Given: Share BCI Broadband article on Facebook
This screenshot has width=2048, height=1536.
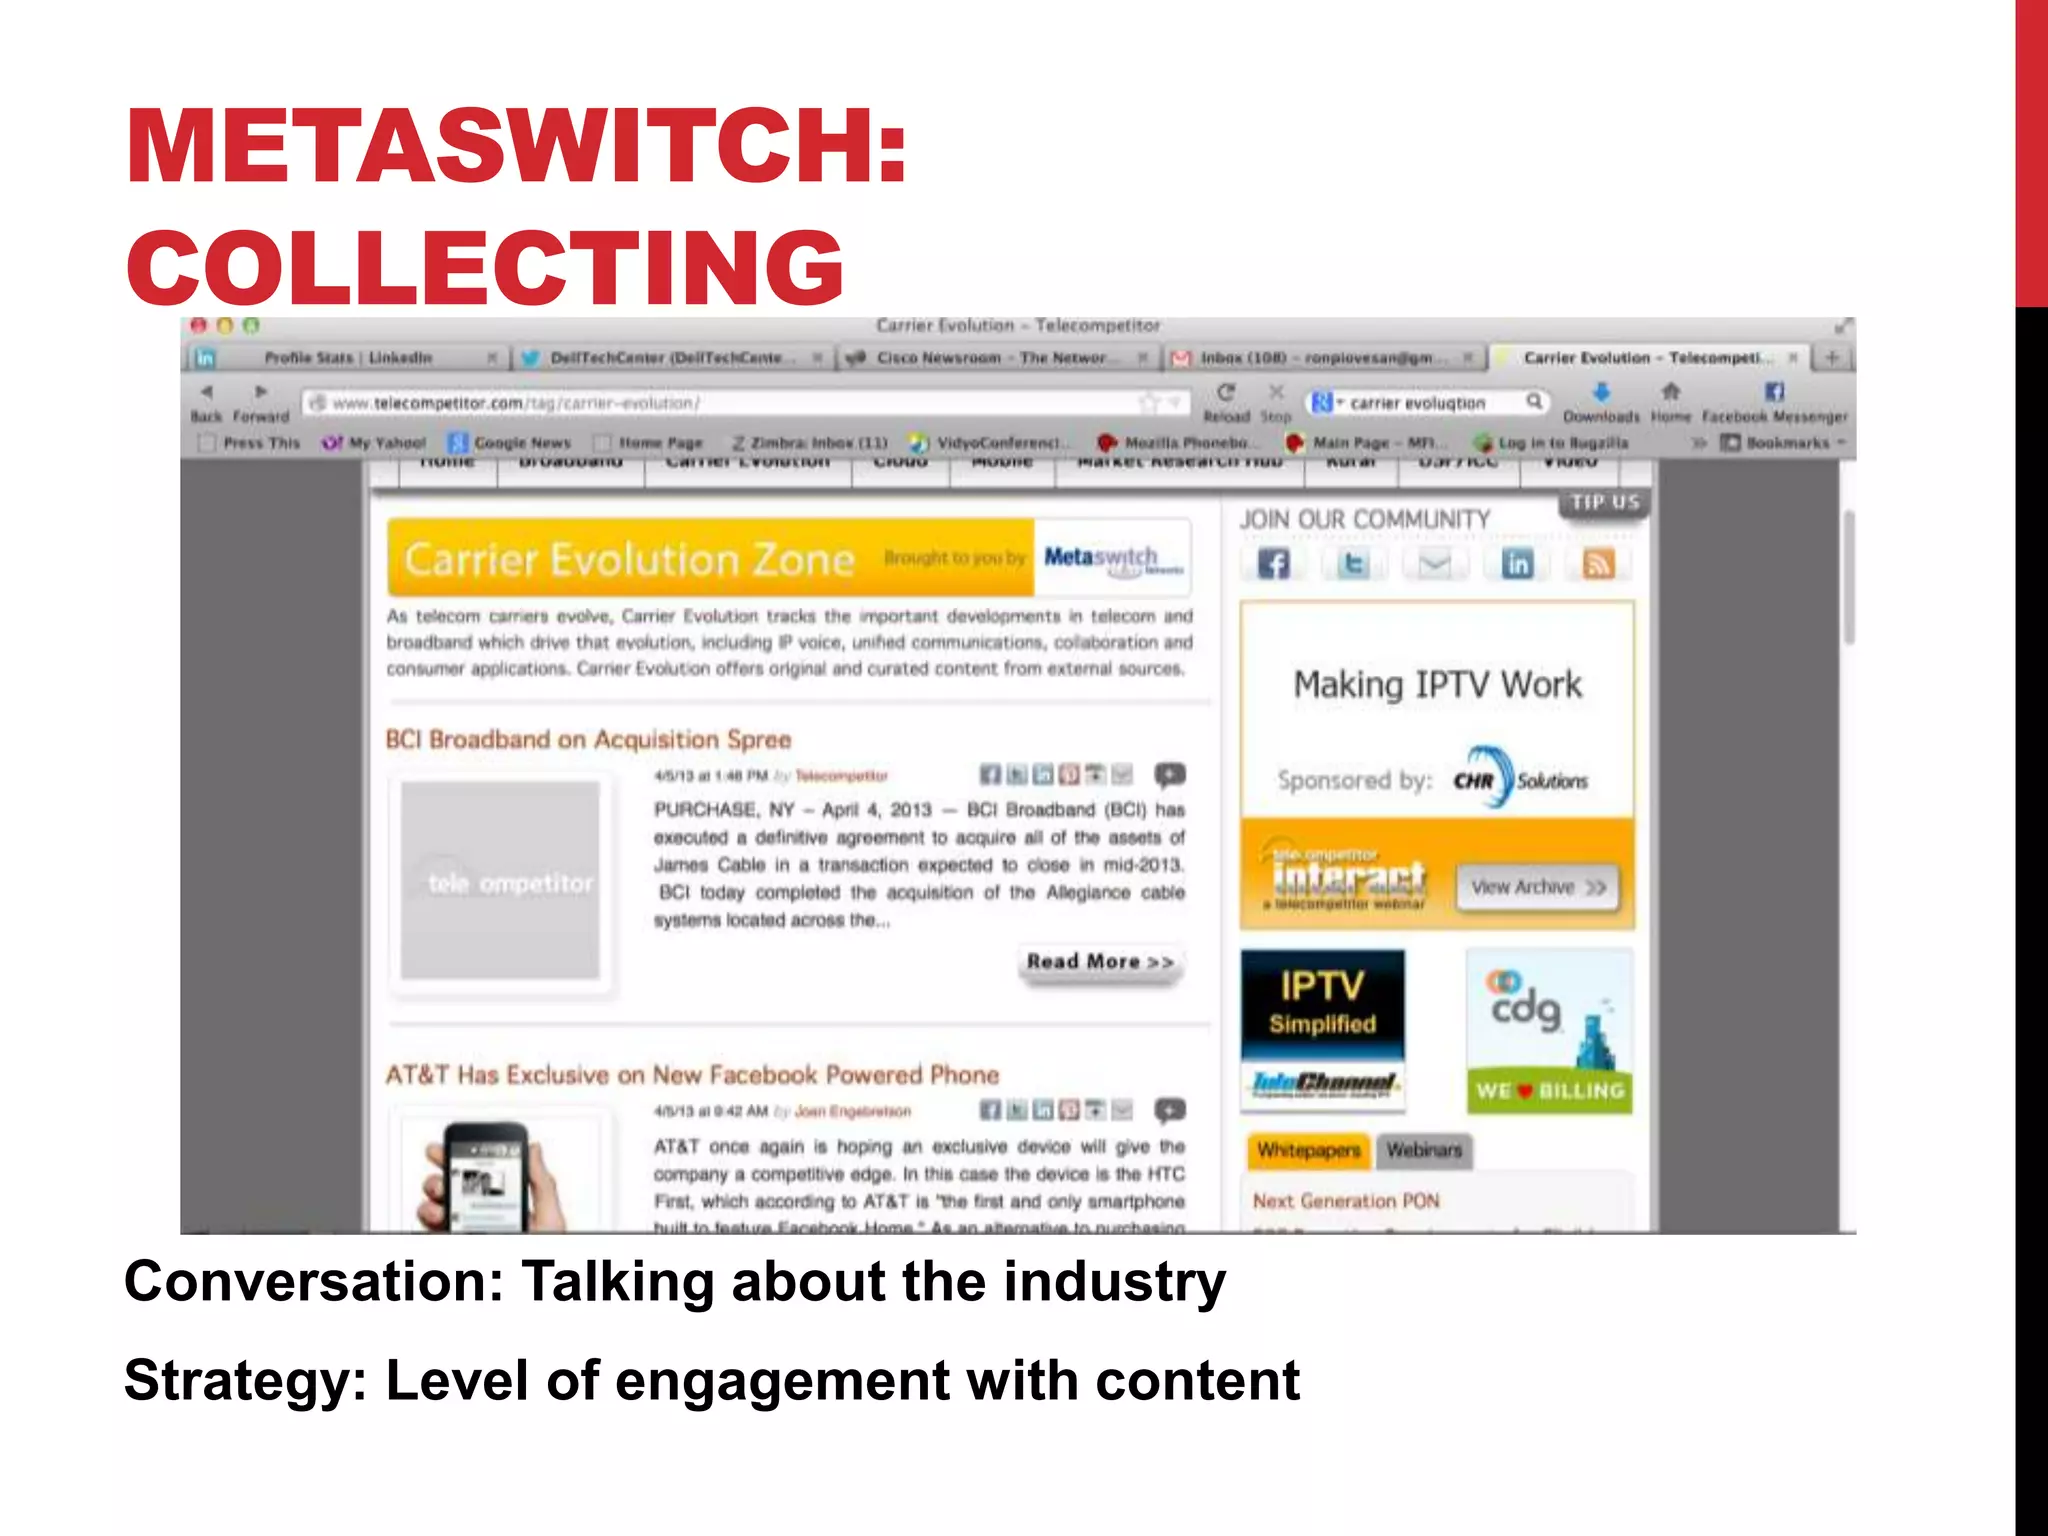Looking at the screenshot, I should [990, 774].
